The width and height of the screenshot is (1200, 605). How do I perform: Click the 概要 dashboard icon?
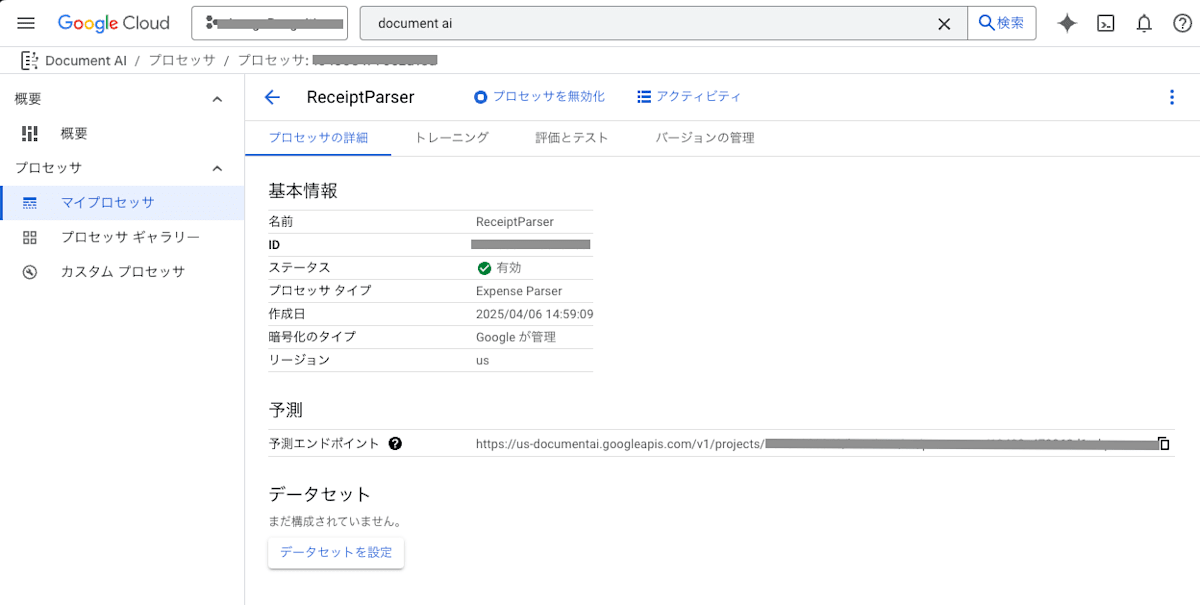point(30,133)
